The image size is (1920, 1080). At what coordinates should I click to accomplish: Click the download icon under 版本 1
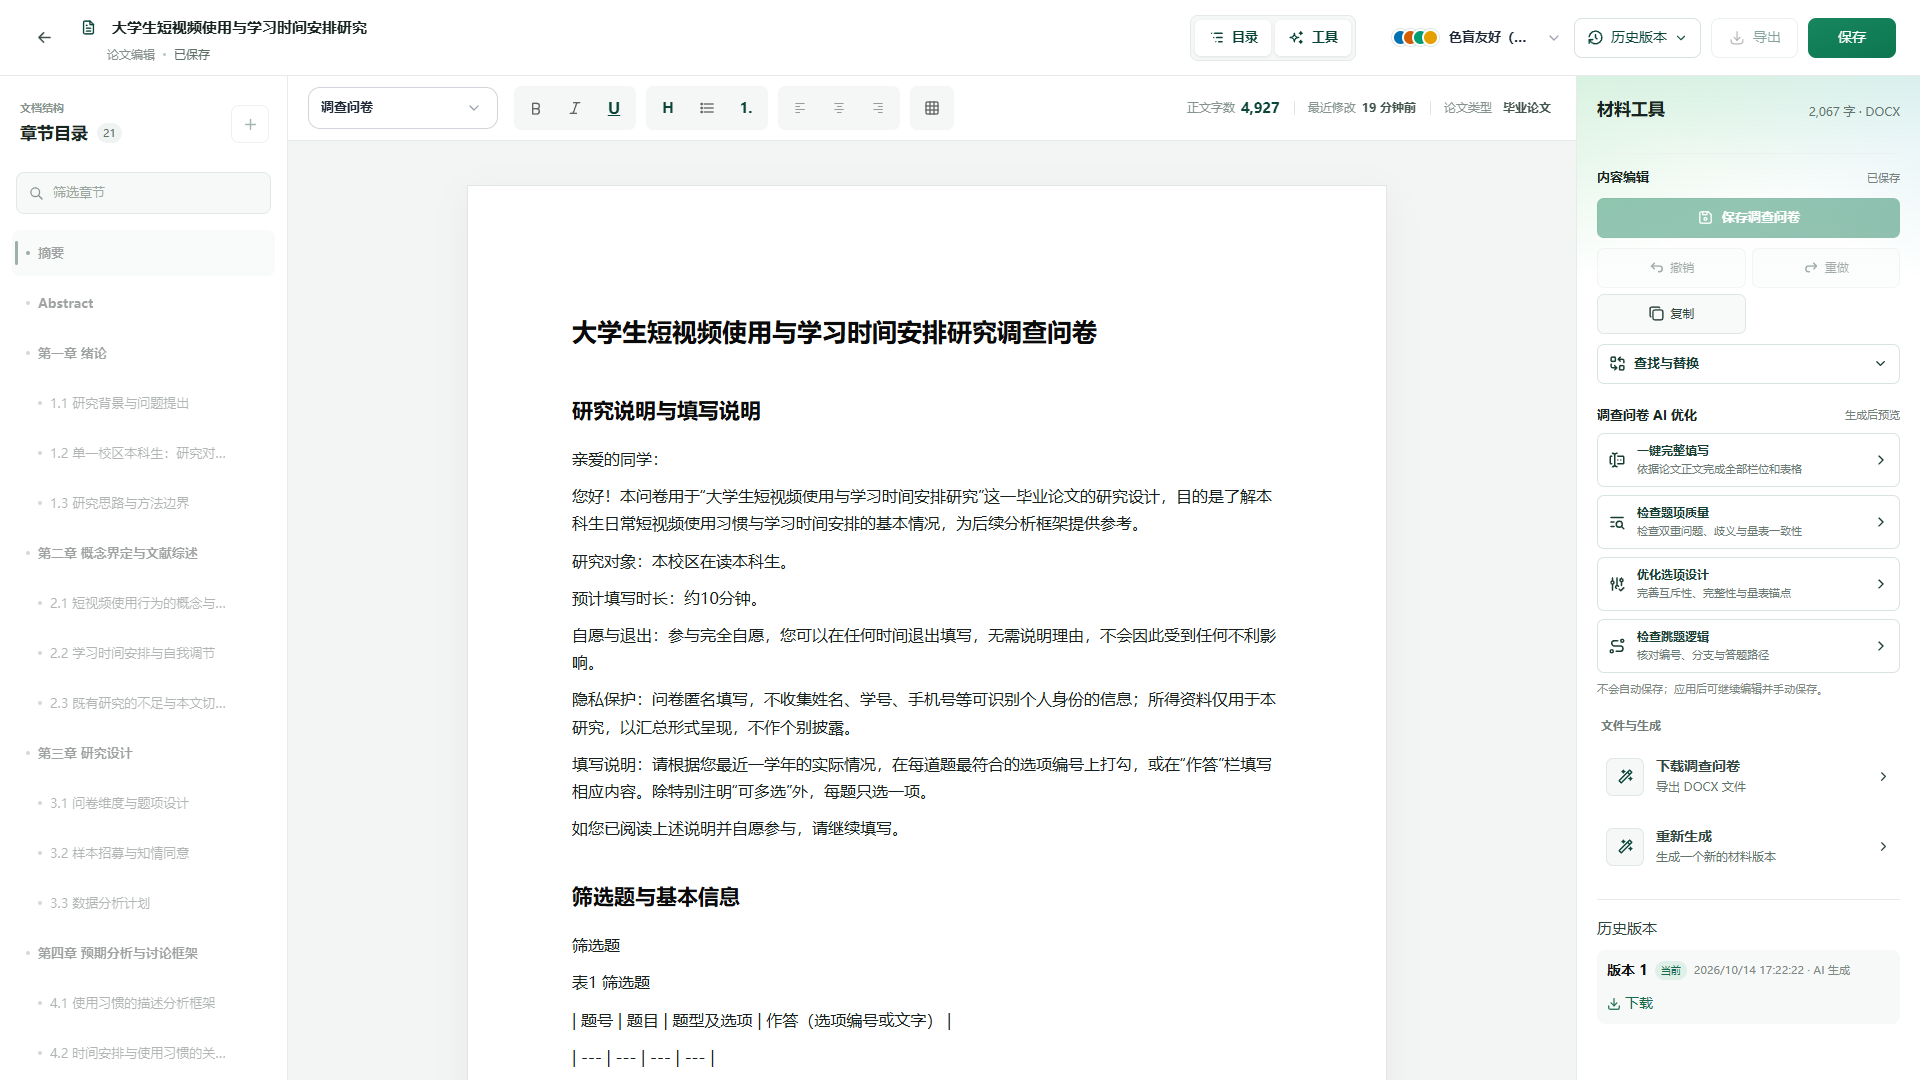1614,1003
